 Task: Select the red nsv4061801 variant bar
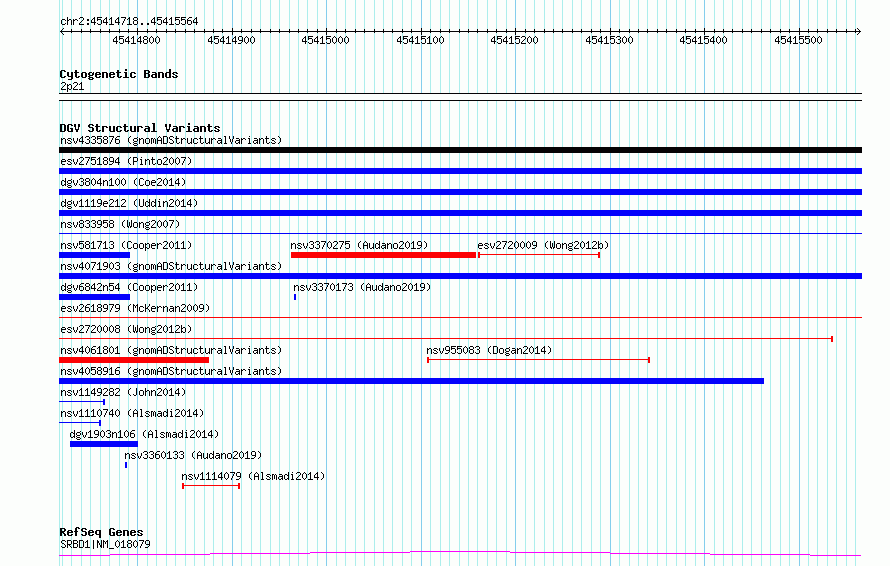coord(134,360)
